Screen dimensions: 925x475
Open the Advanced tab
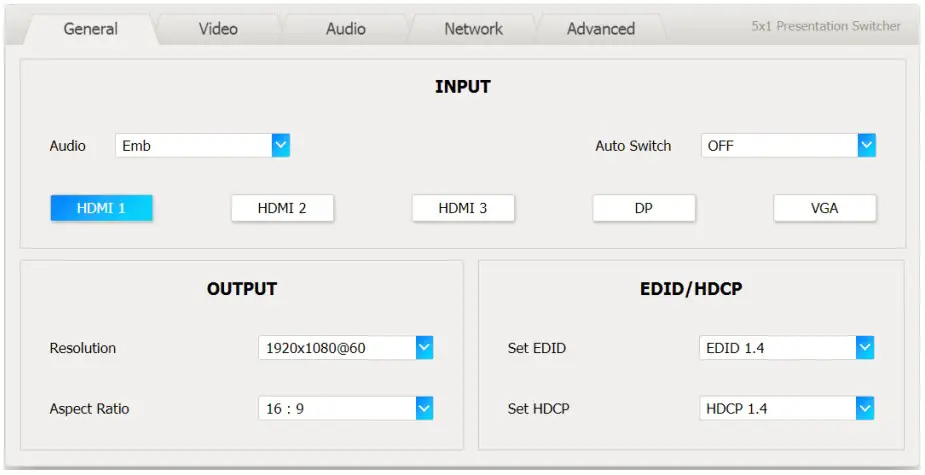tap(600, 29)
